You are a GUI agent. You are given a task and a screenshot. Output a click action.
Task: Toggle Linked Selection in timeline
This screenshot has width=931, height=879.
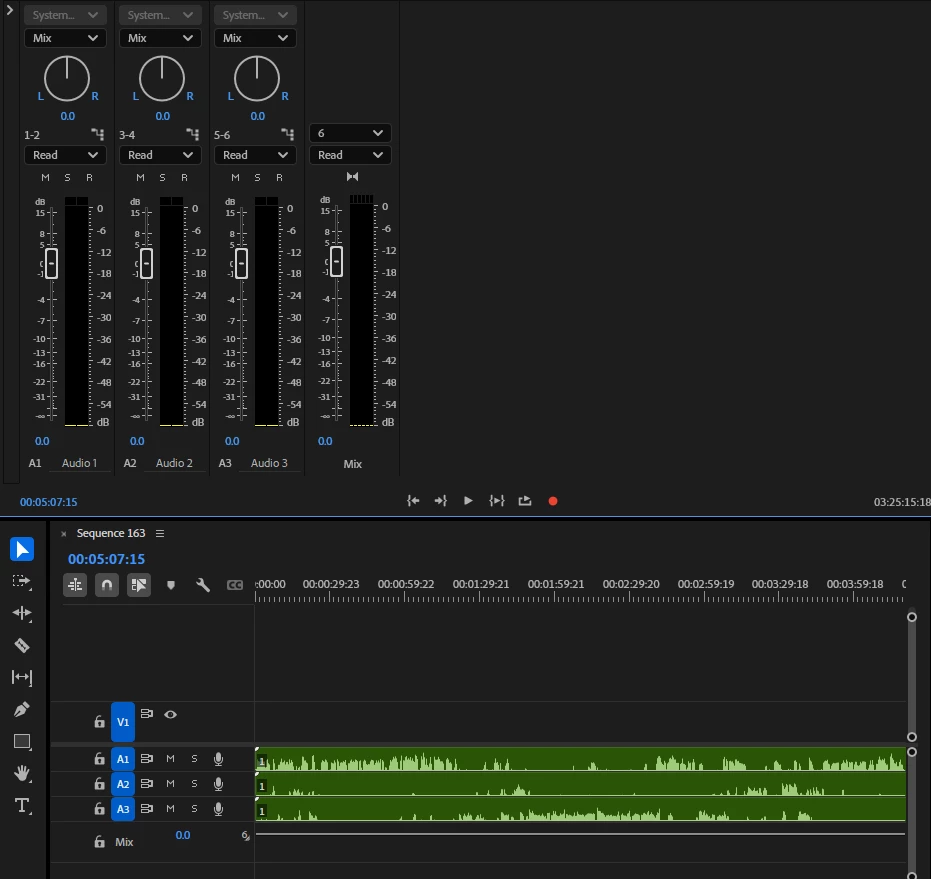139,585
